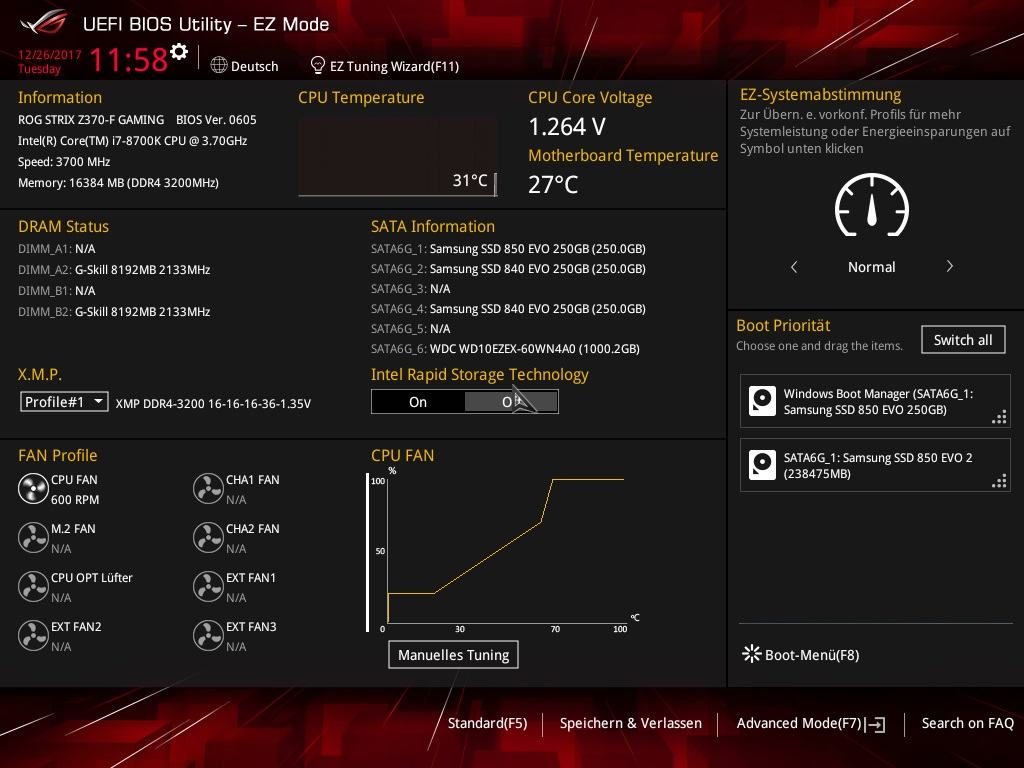Select the Windows Boot Manager boot entry

tap(875, 401)
